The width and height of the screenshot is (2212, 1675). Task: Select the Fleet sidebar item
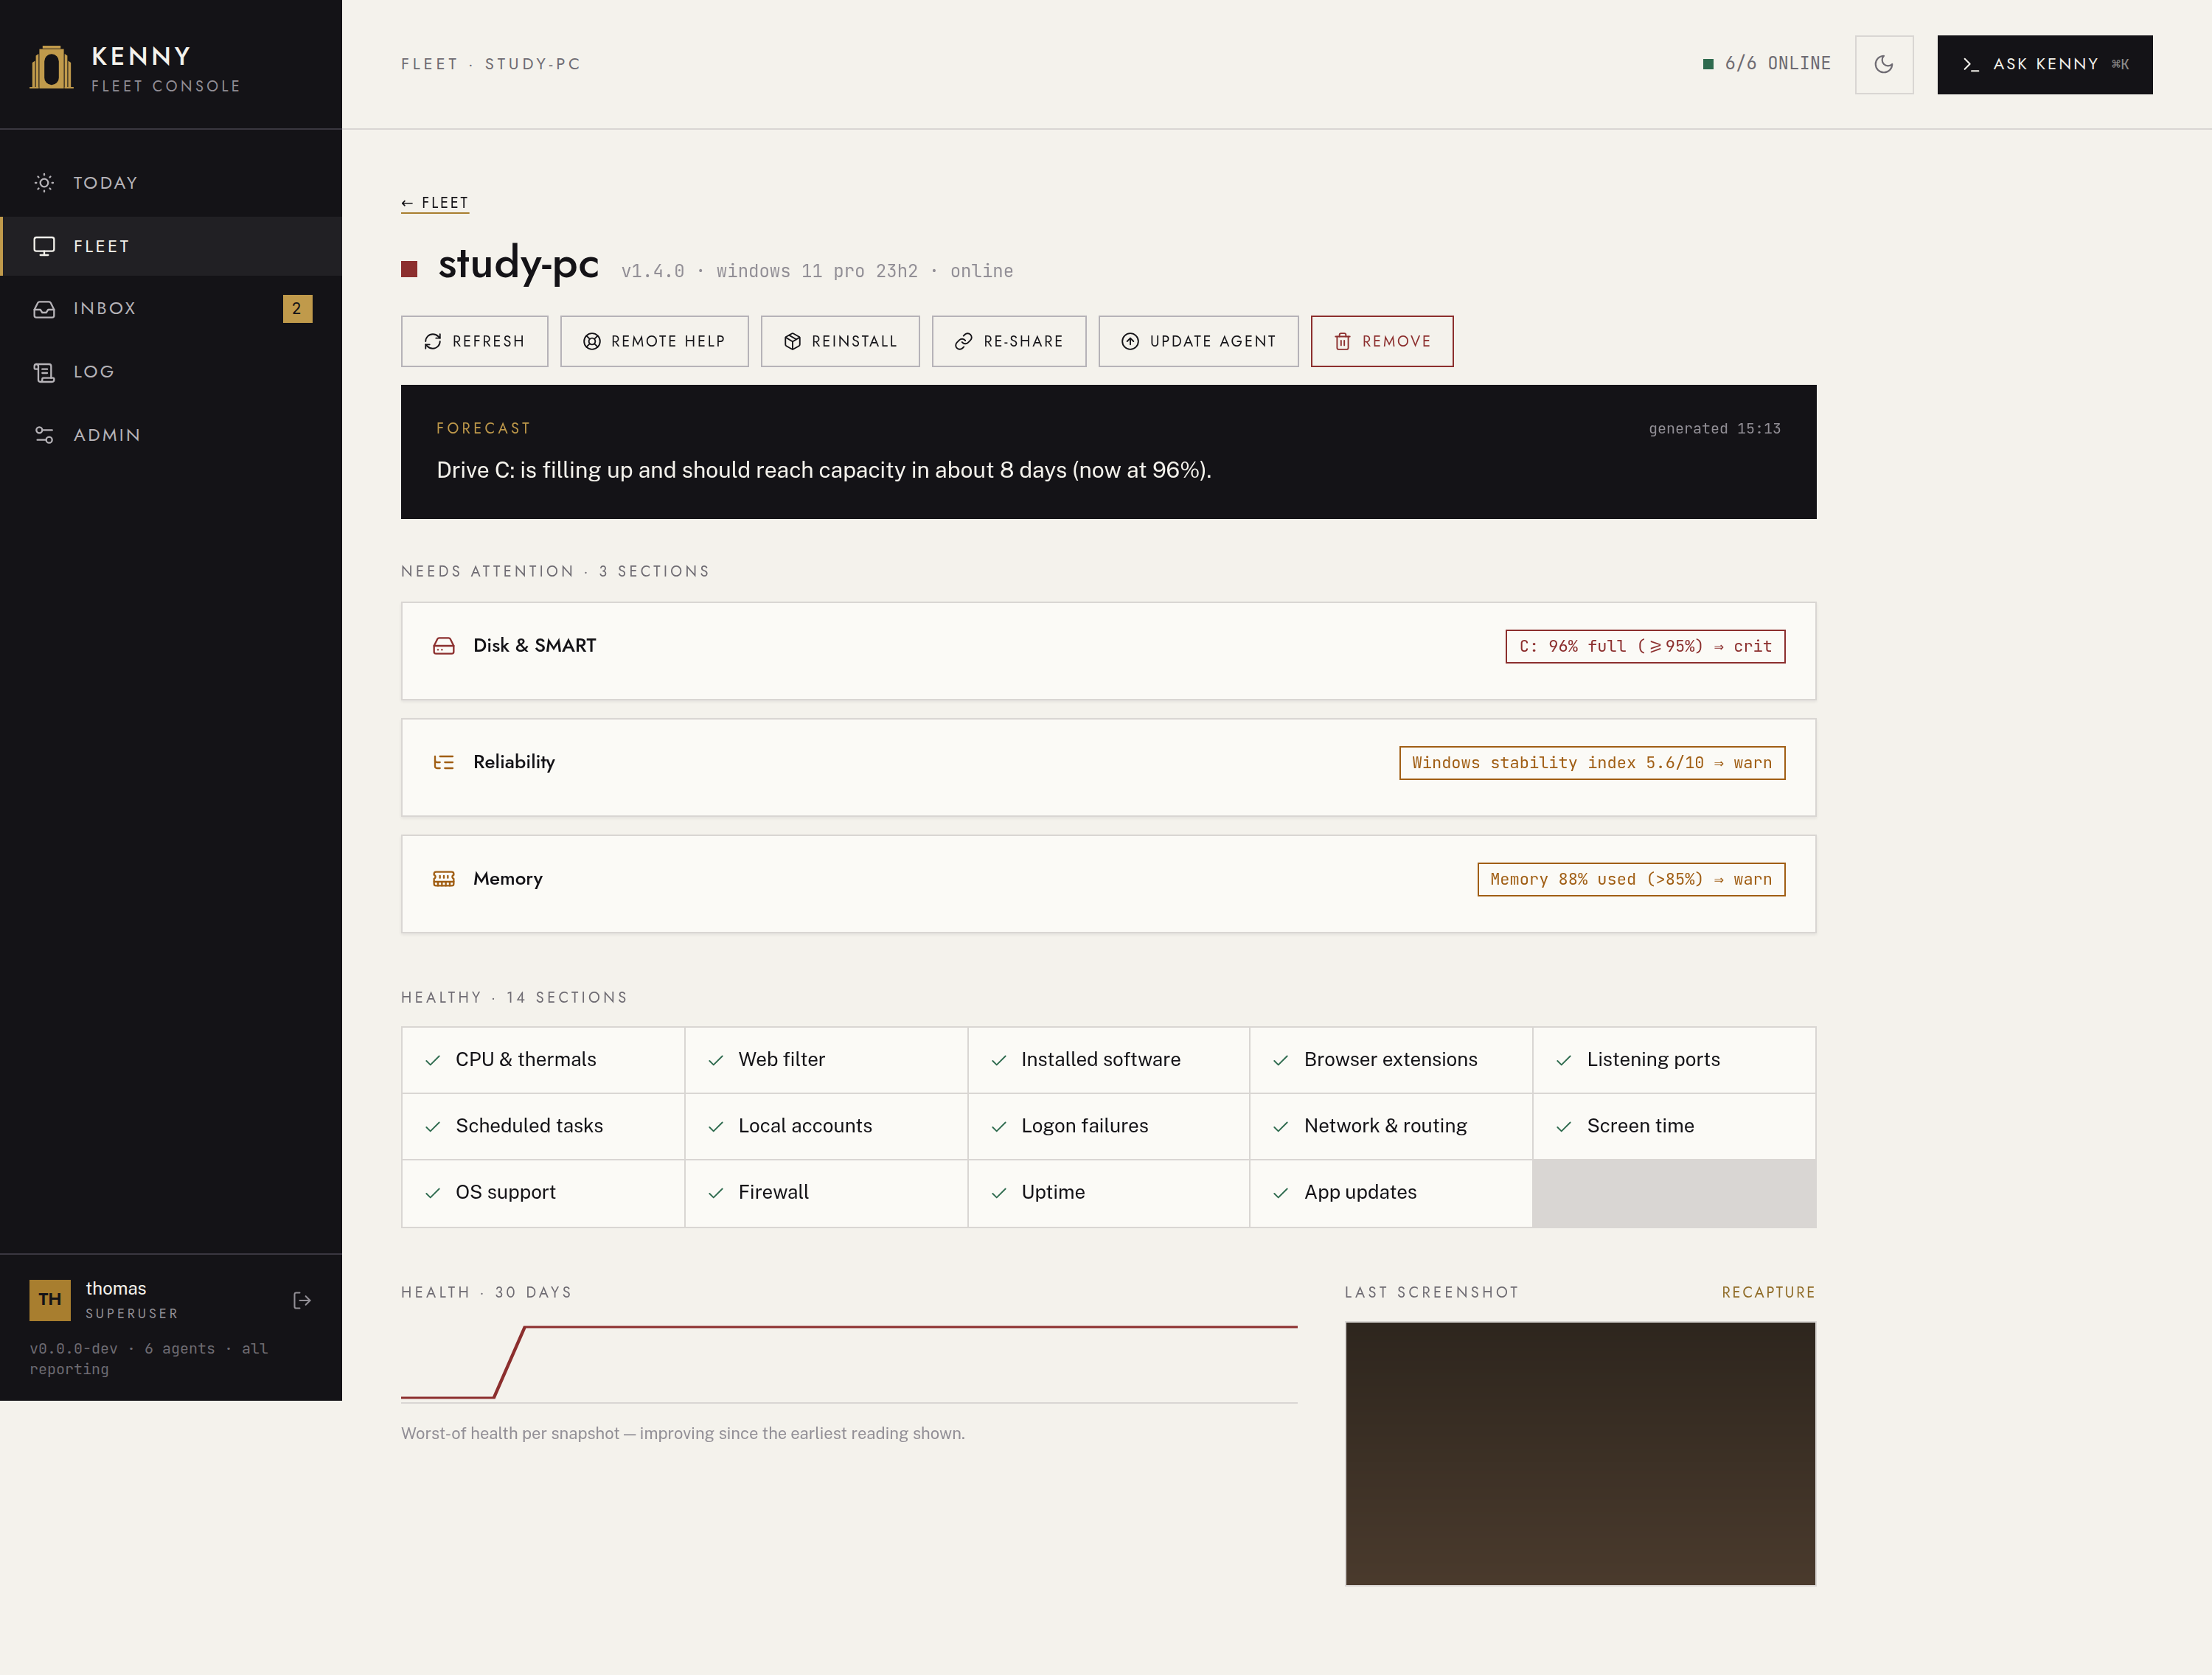click(171, 246)
